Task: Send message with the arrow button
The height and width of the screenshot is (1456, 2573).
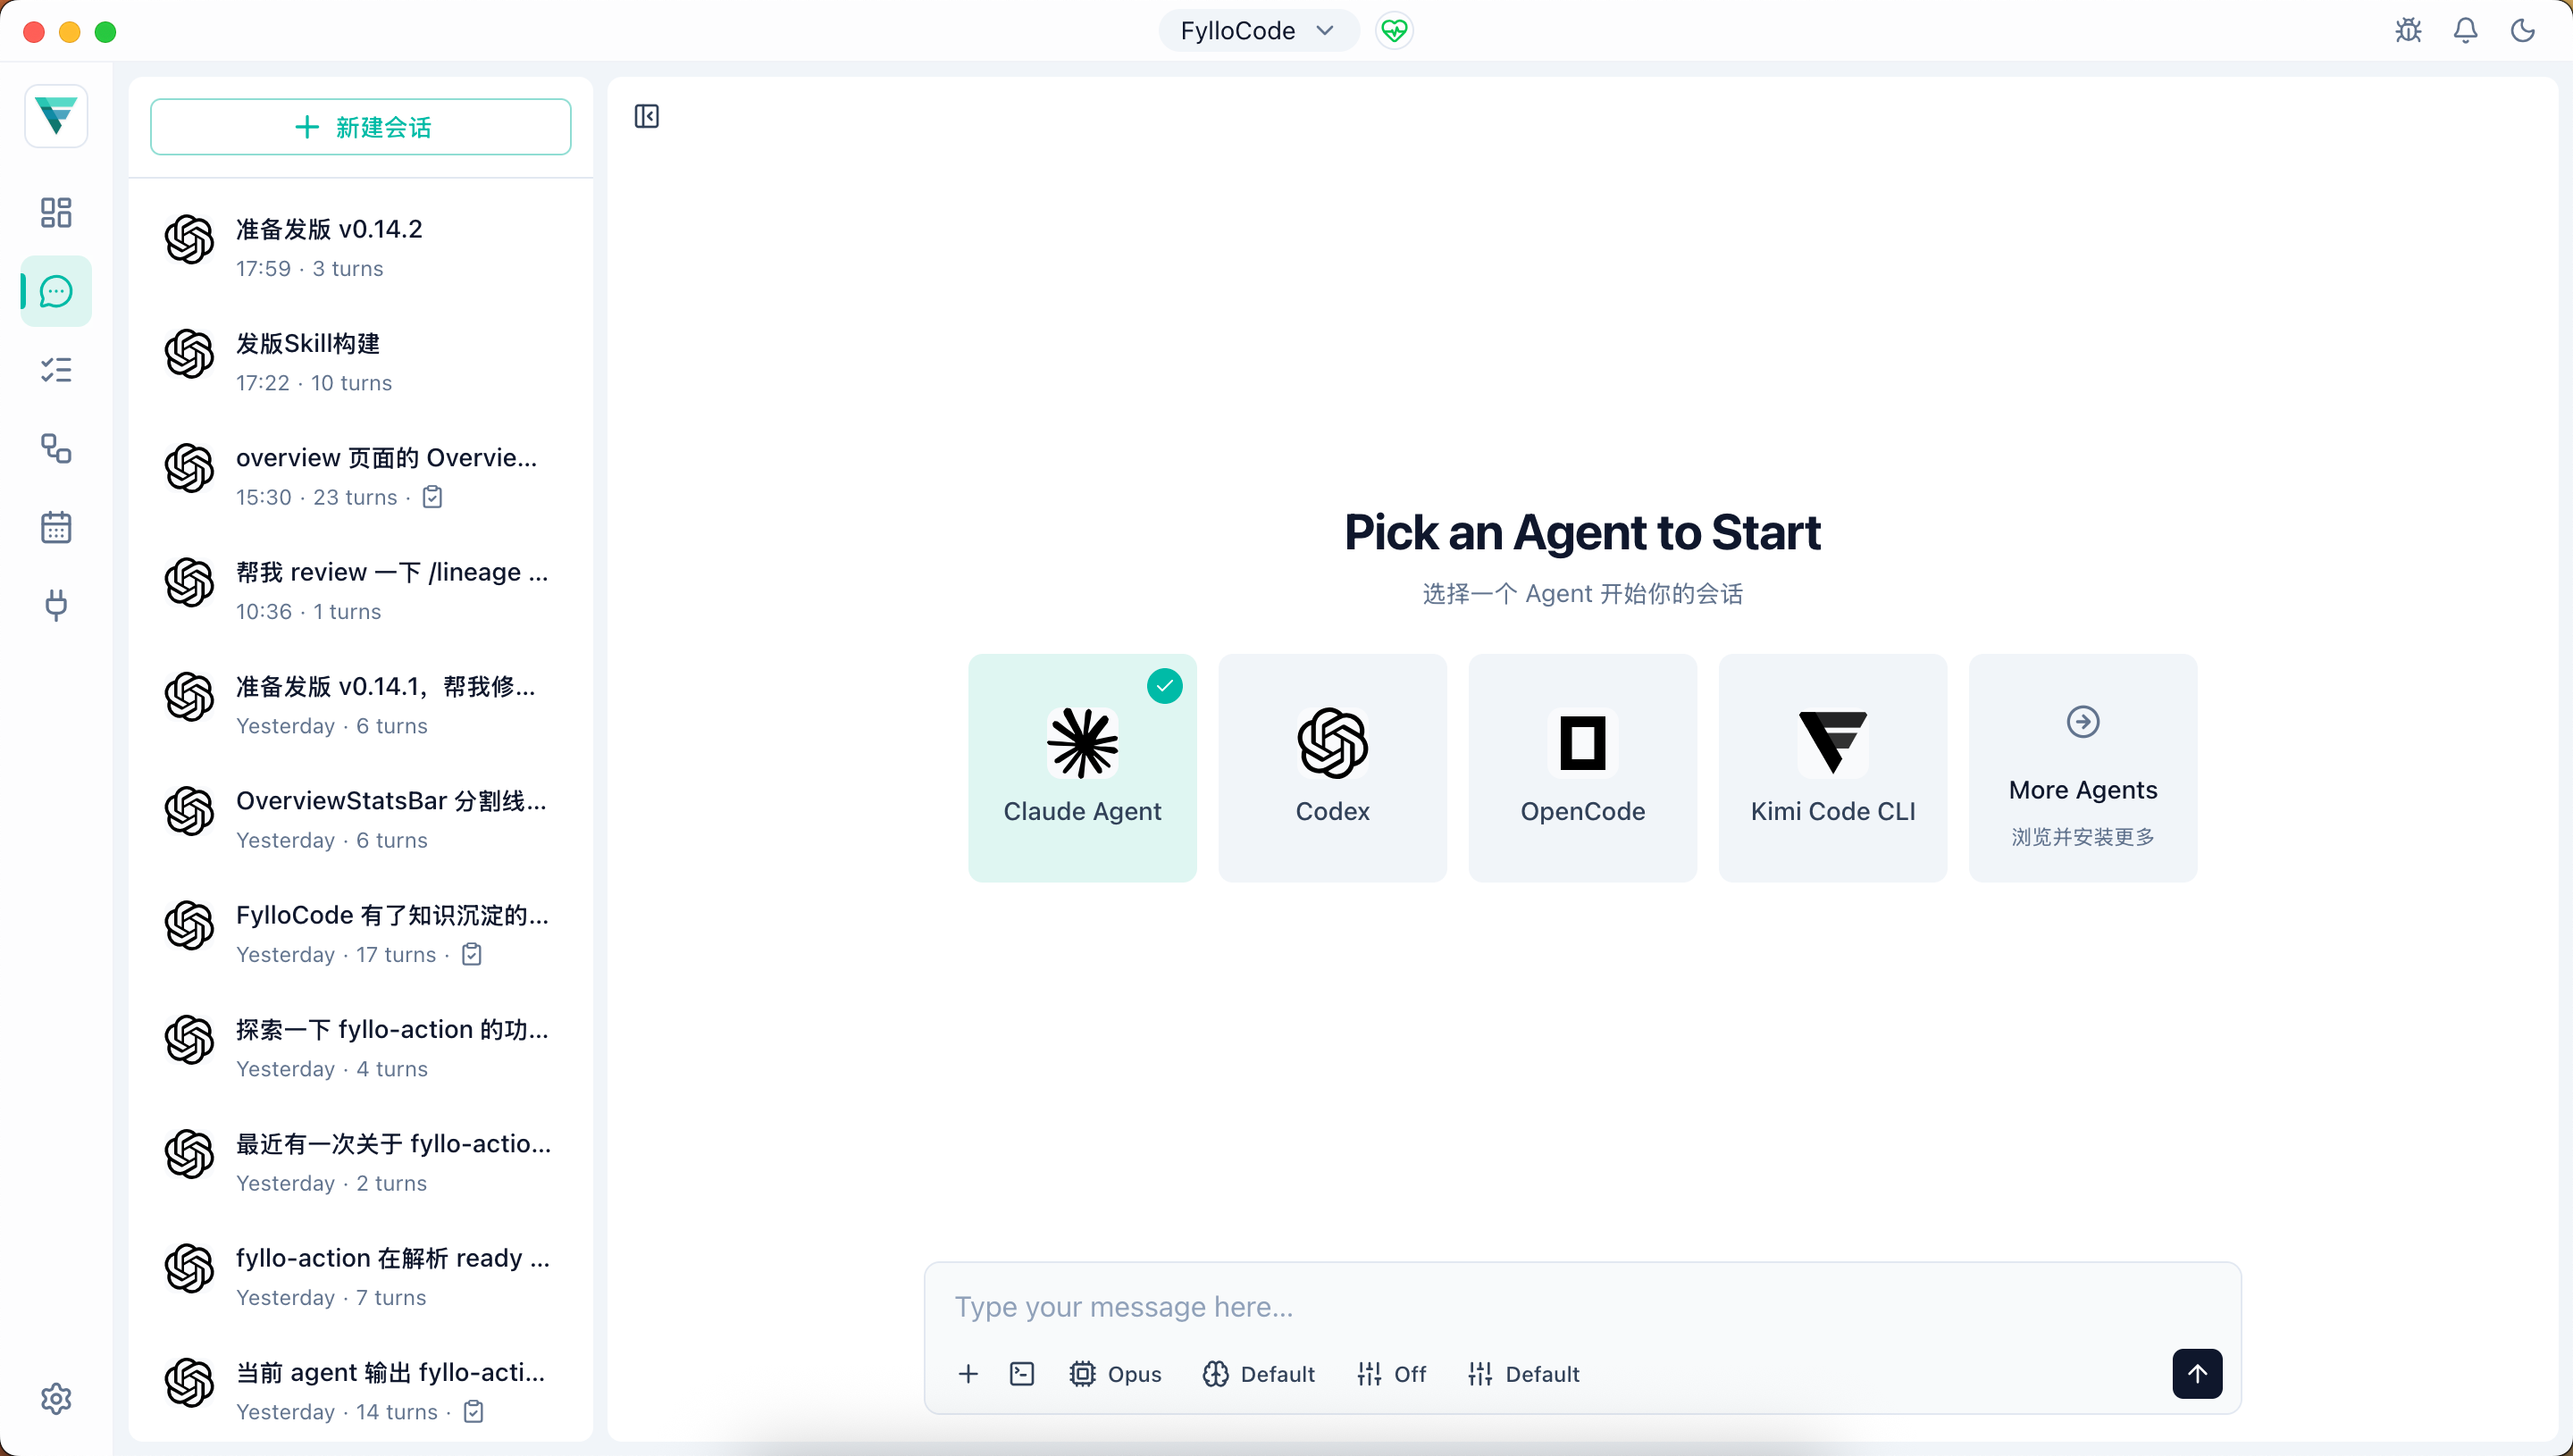Action: [x=2197, y=1374]
